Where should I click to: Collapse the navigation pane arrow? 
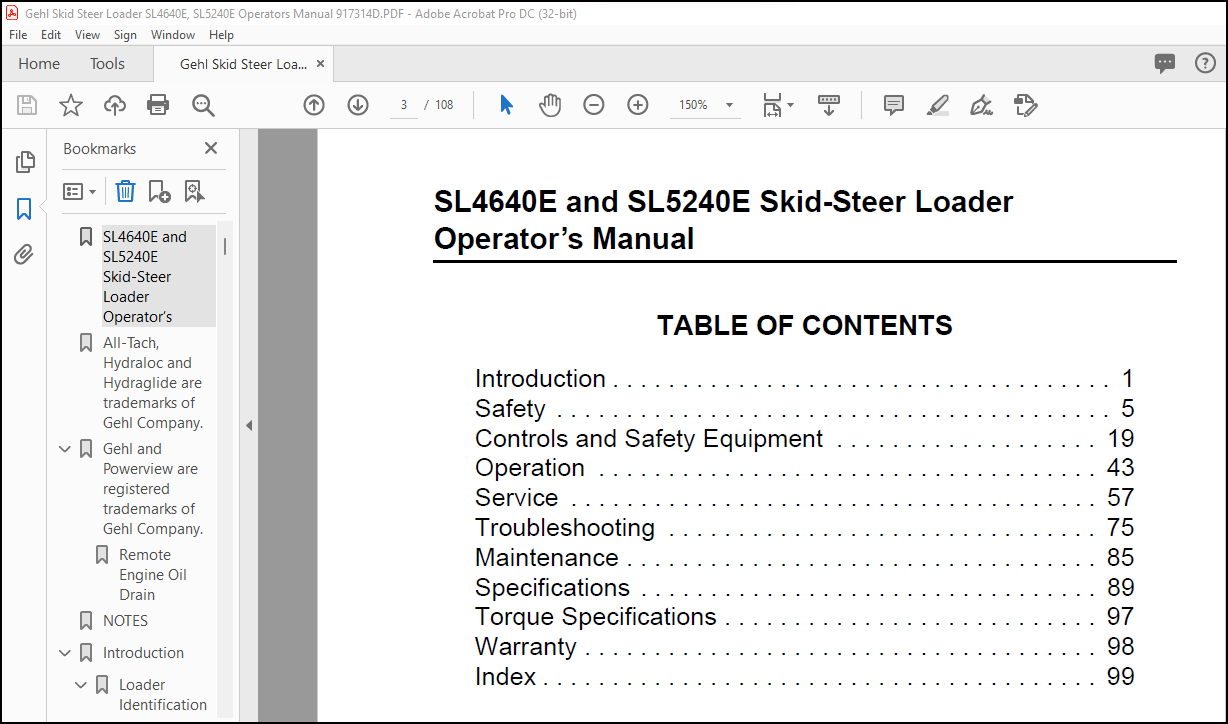[249, 425]
